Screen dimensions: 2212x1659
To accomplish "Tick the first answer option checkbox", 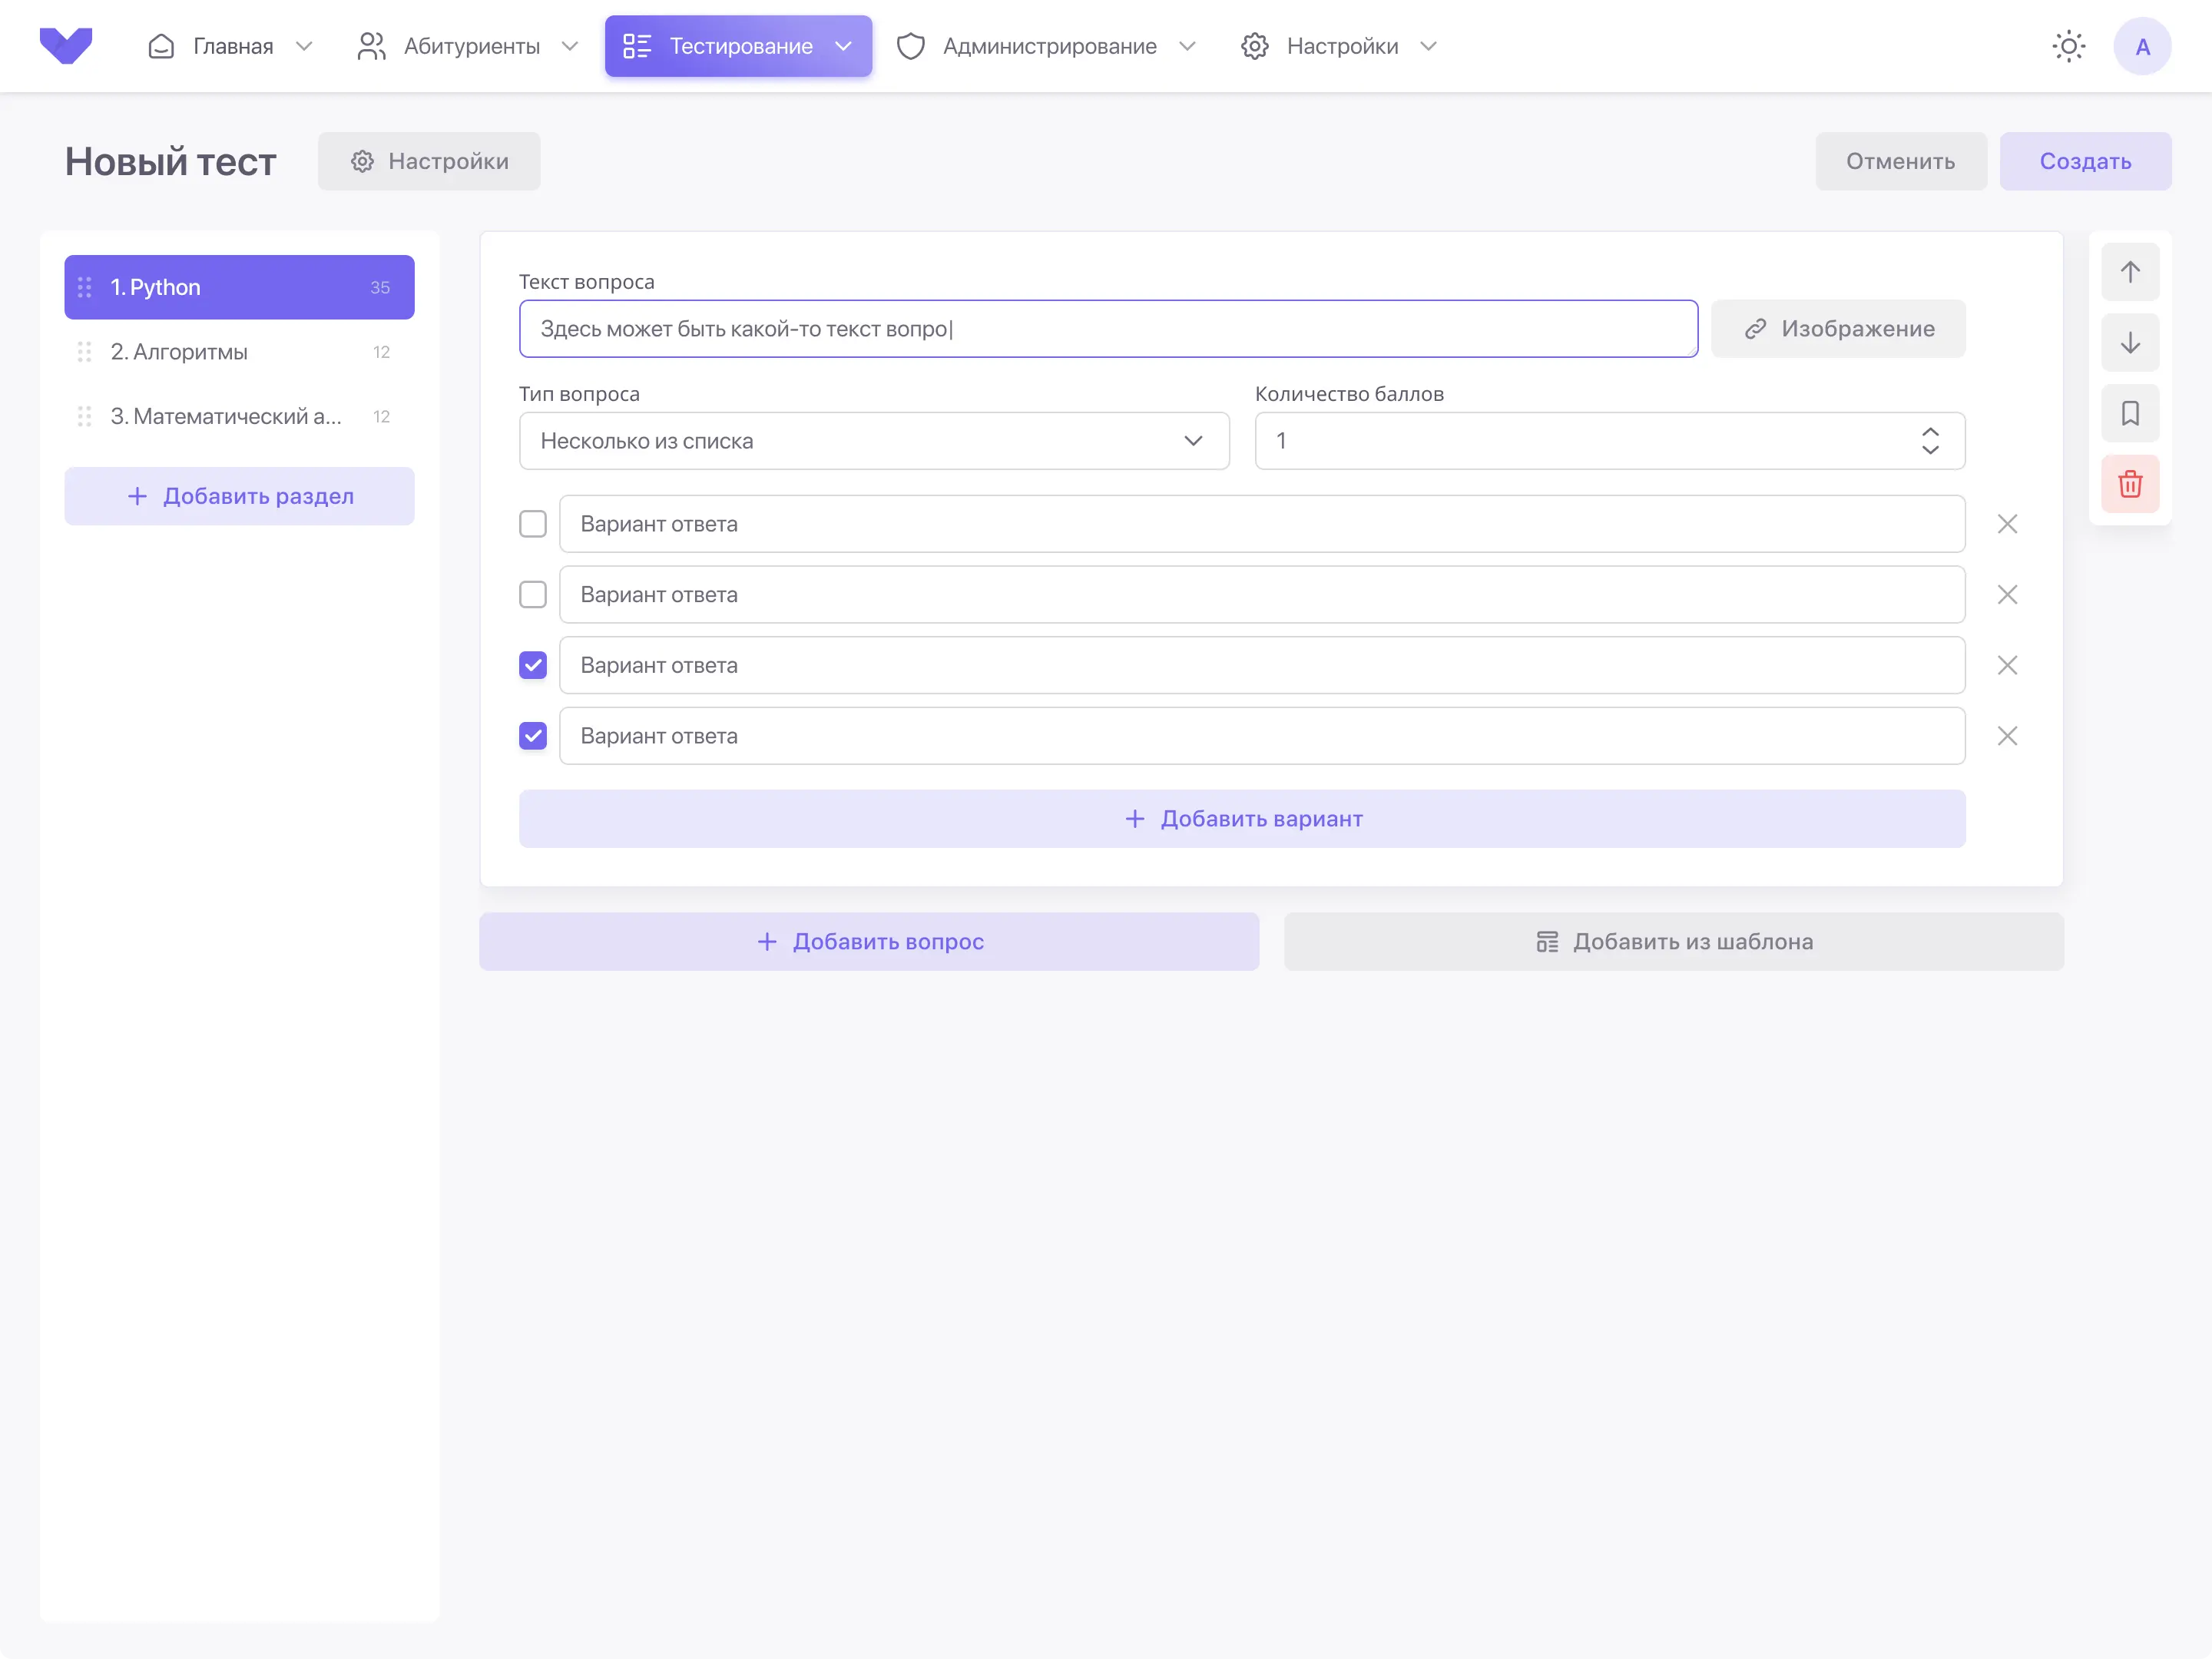I will pos(533,524).
